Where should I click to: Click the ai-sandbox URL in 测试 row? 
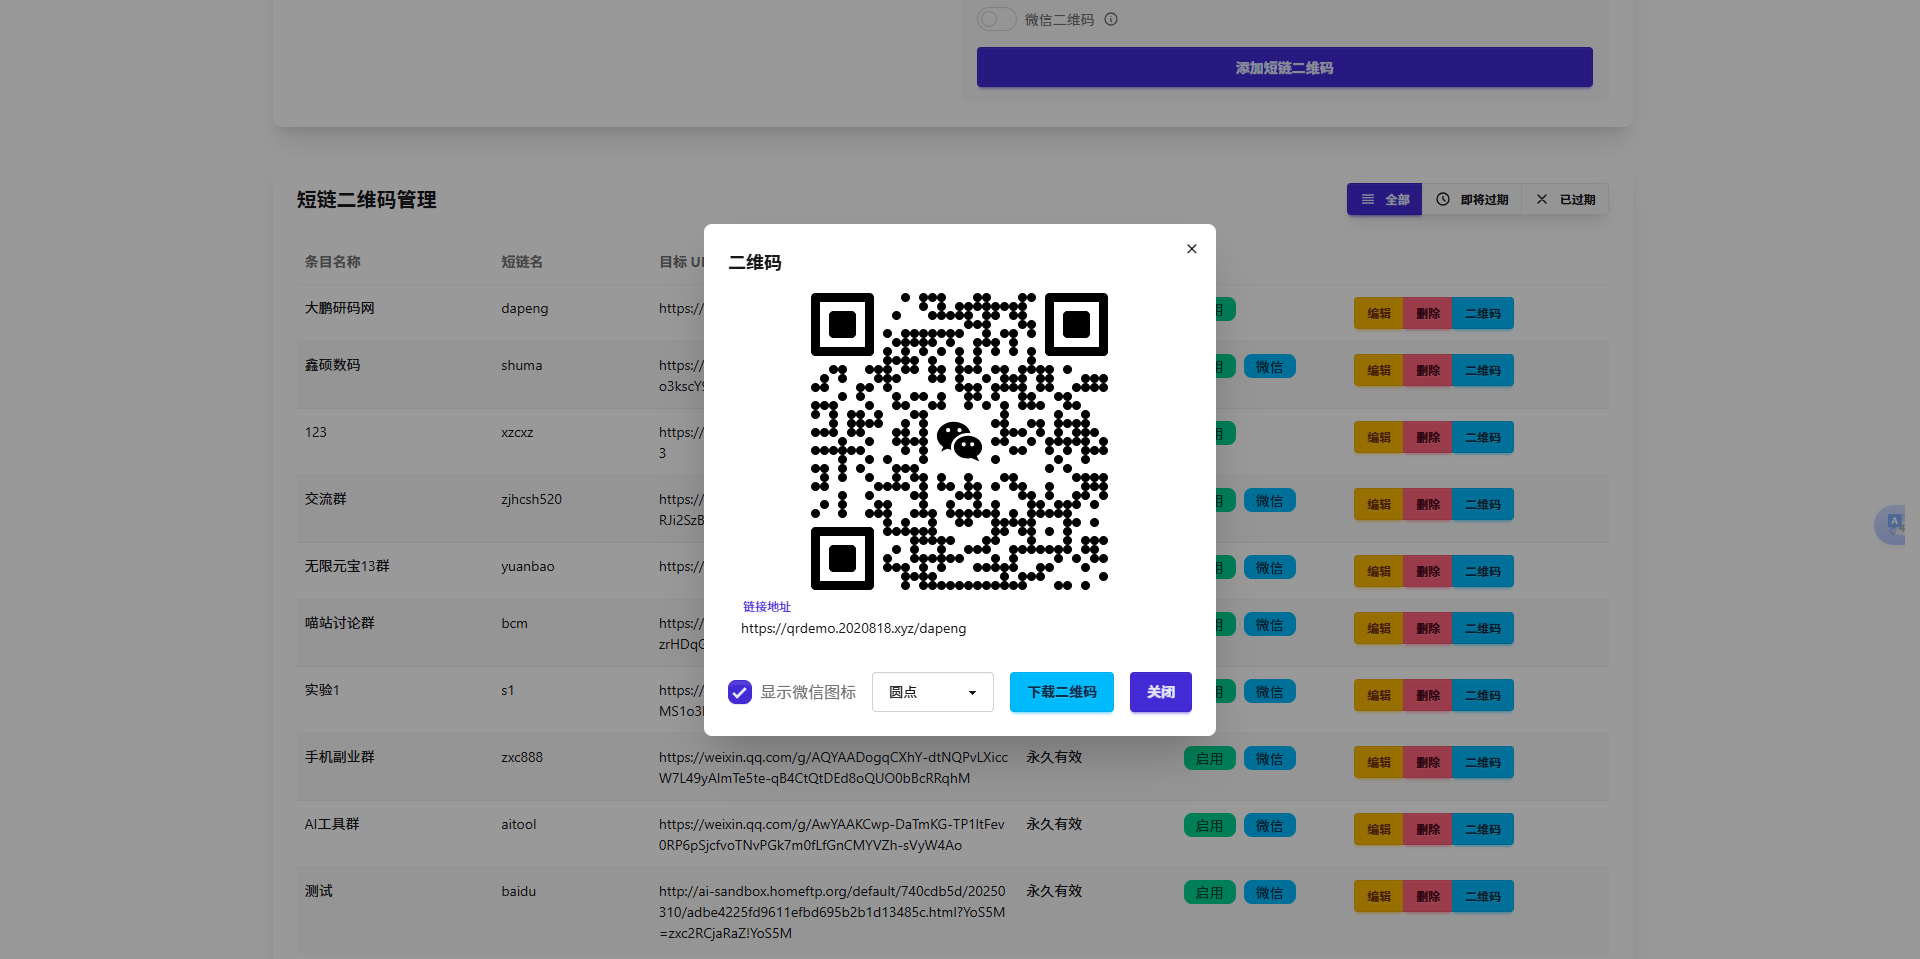point(832,912)
